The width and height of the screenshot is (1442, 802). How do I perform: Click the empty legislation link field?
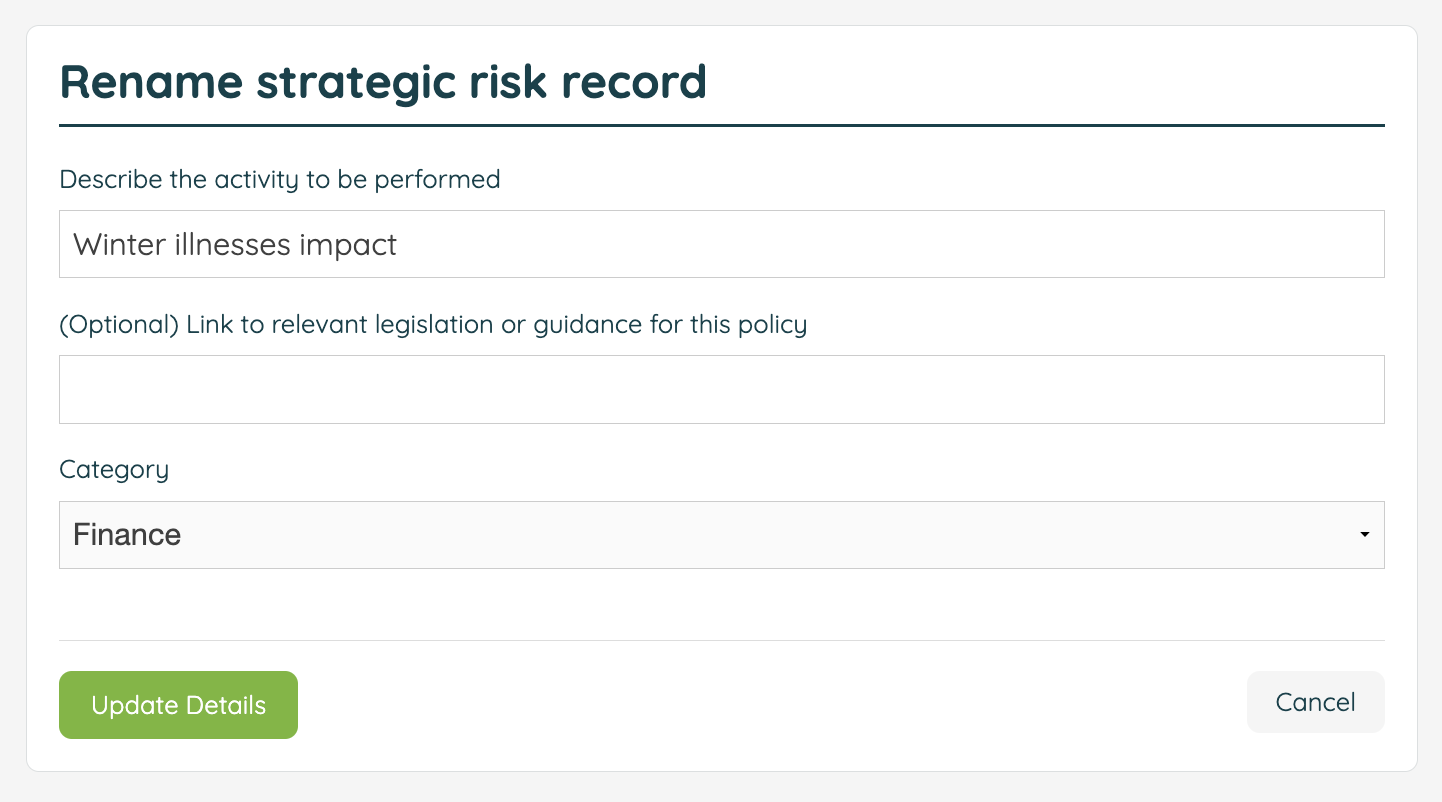[721, 389]
